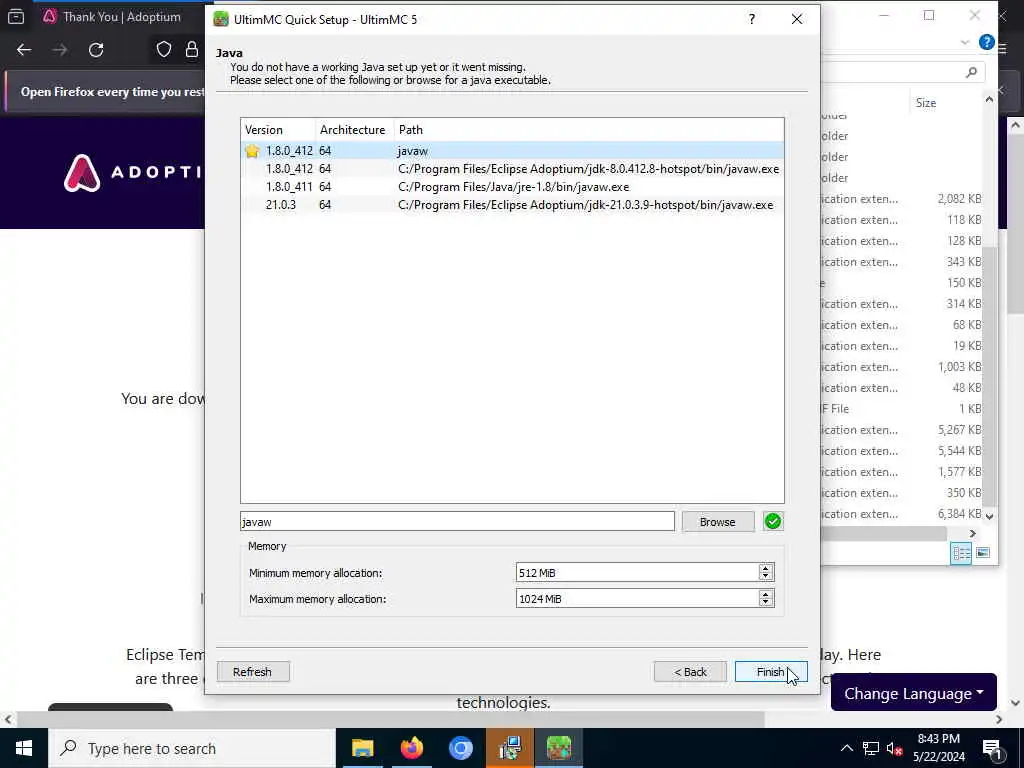Click the Finish button in UltimMC setup
The image size is (1024, 768).
771,671
